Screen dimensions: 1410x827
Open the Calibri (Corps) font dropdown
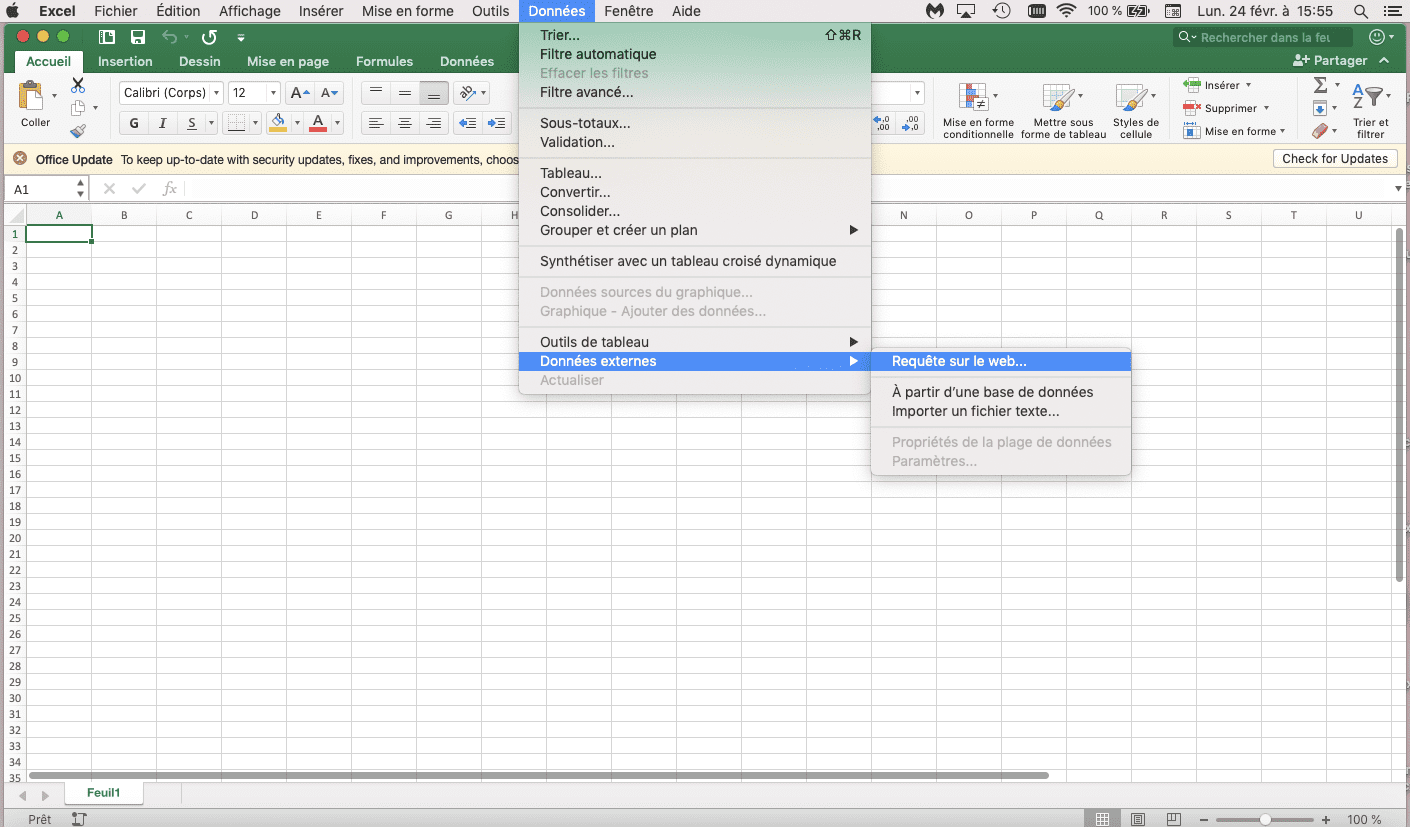(170, 93)
